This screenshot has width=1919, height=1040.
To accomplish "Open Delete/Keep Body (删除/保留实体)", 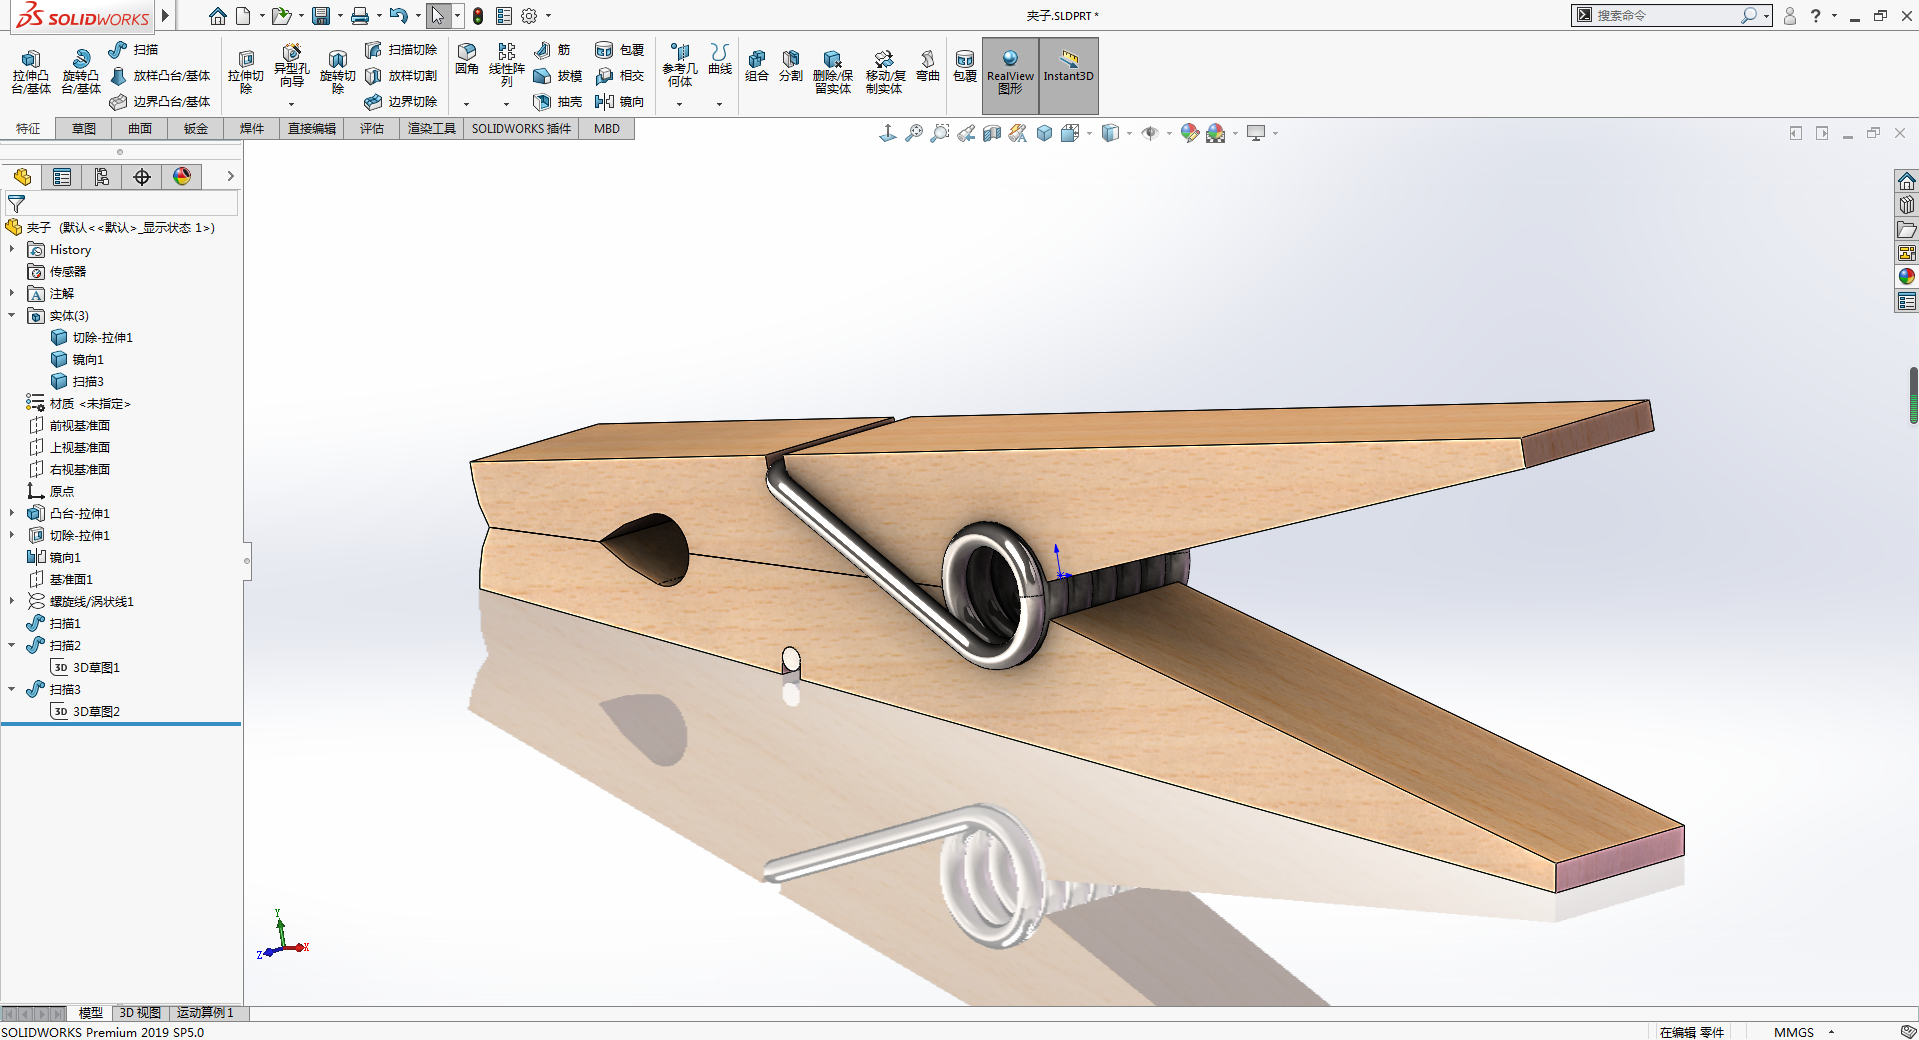I will click(x=832, y=72).
